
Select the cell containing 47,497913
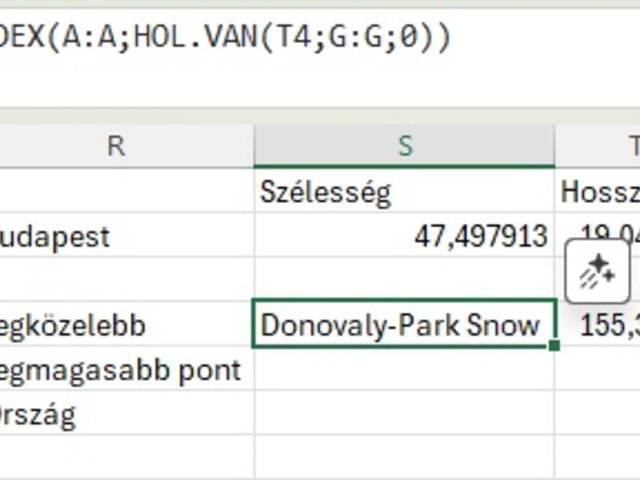coord(404,237)
